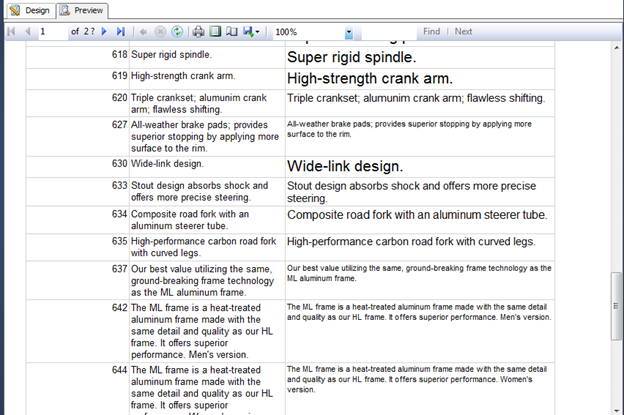Select the cell with ID 642
624x415 pixels.
point(78,331)
